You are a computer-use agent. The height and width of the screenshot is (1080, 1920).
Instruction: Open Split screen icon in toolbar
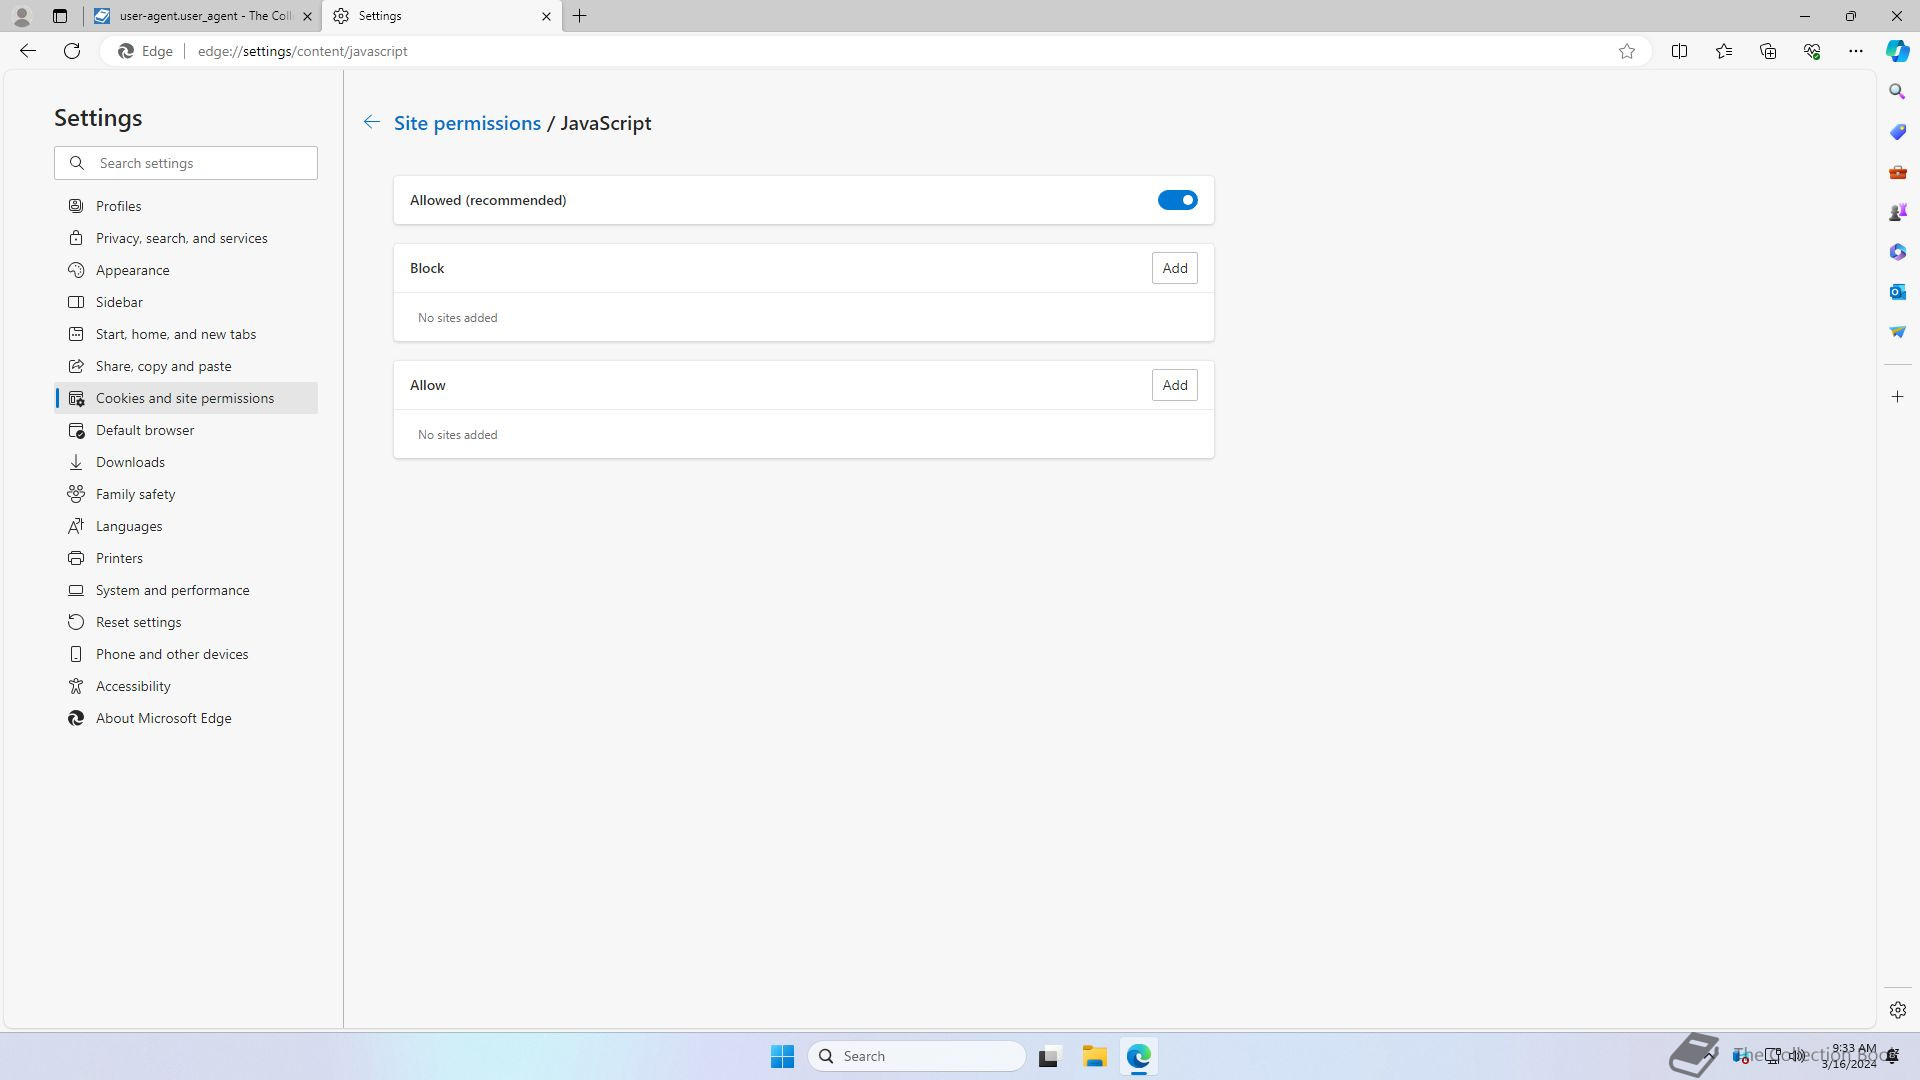tap(1679, 51)
